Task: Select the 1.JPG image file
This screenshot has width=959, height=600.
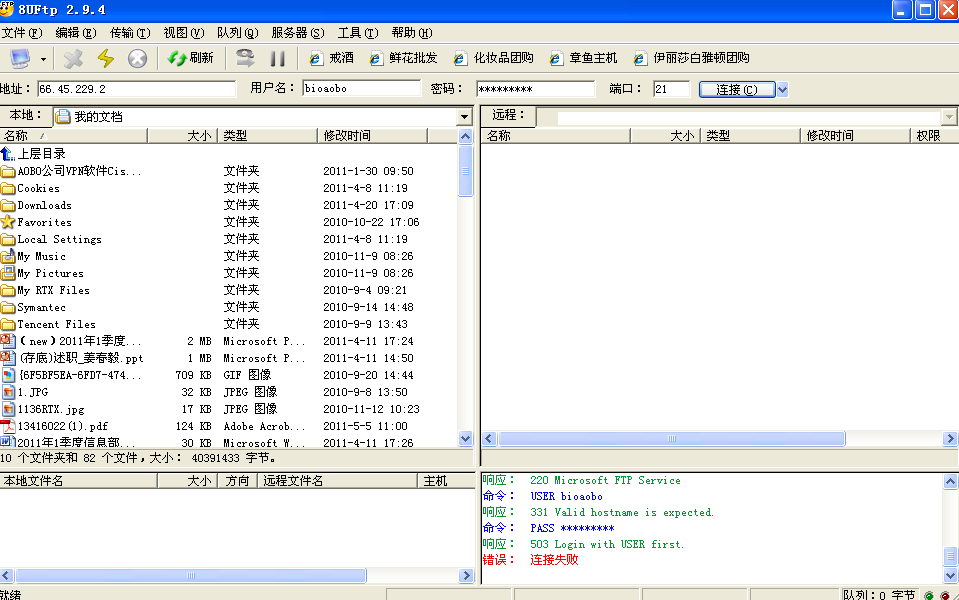Action: coord(25,392)
